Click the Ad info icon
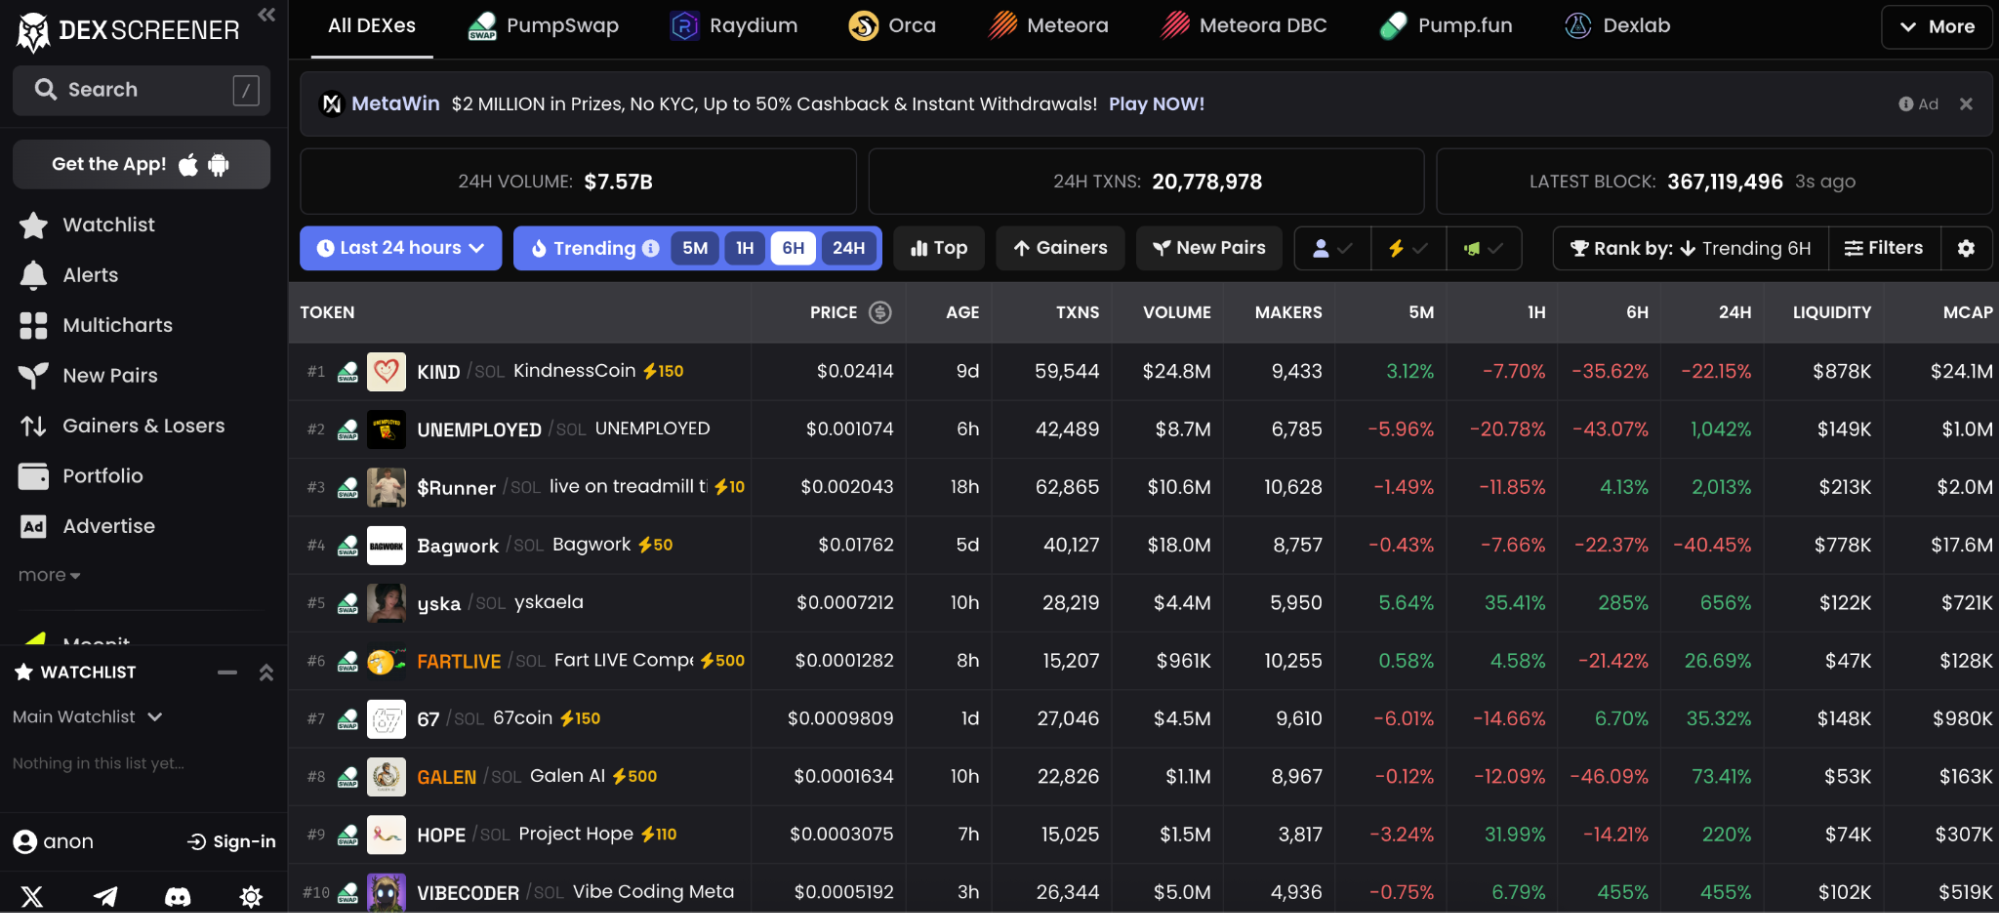 tap(1906, 104)
